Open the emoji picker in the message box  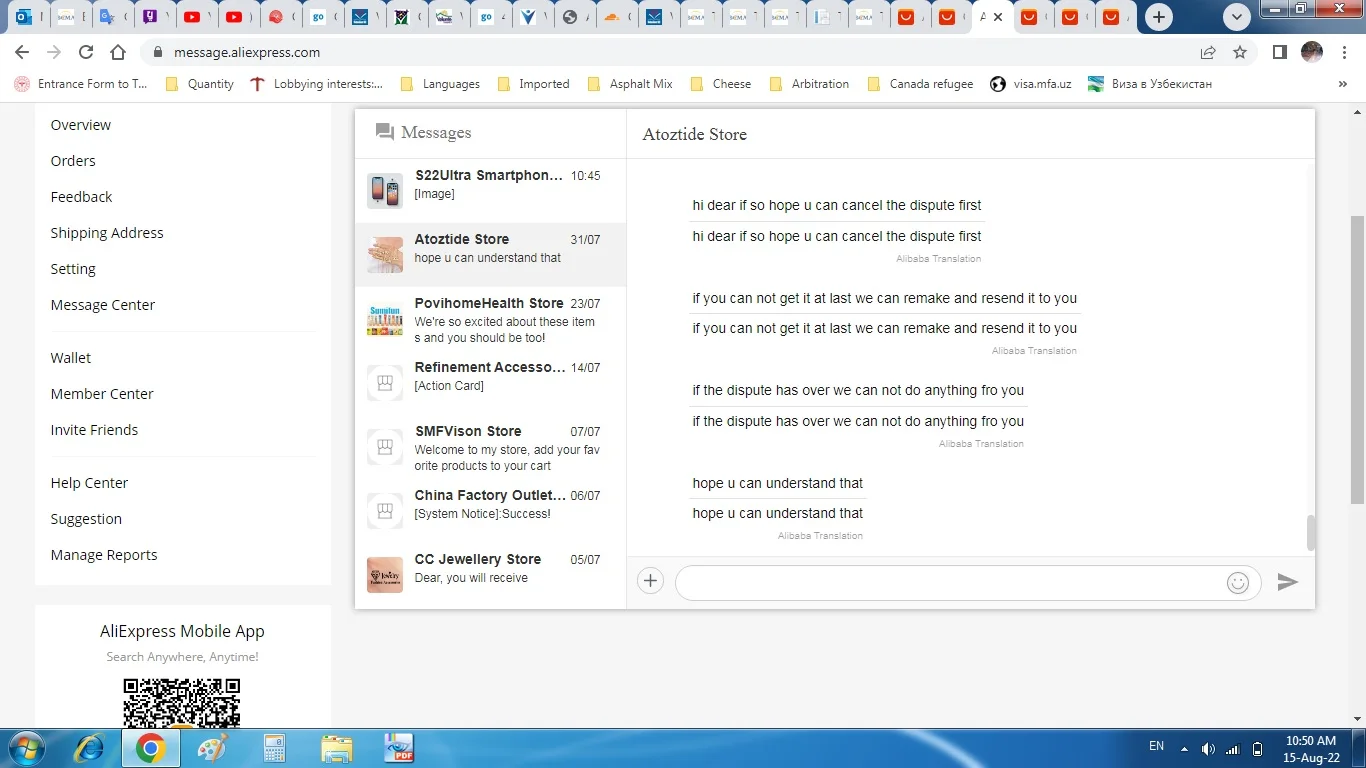1238,583
